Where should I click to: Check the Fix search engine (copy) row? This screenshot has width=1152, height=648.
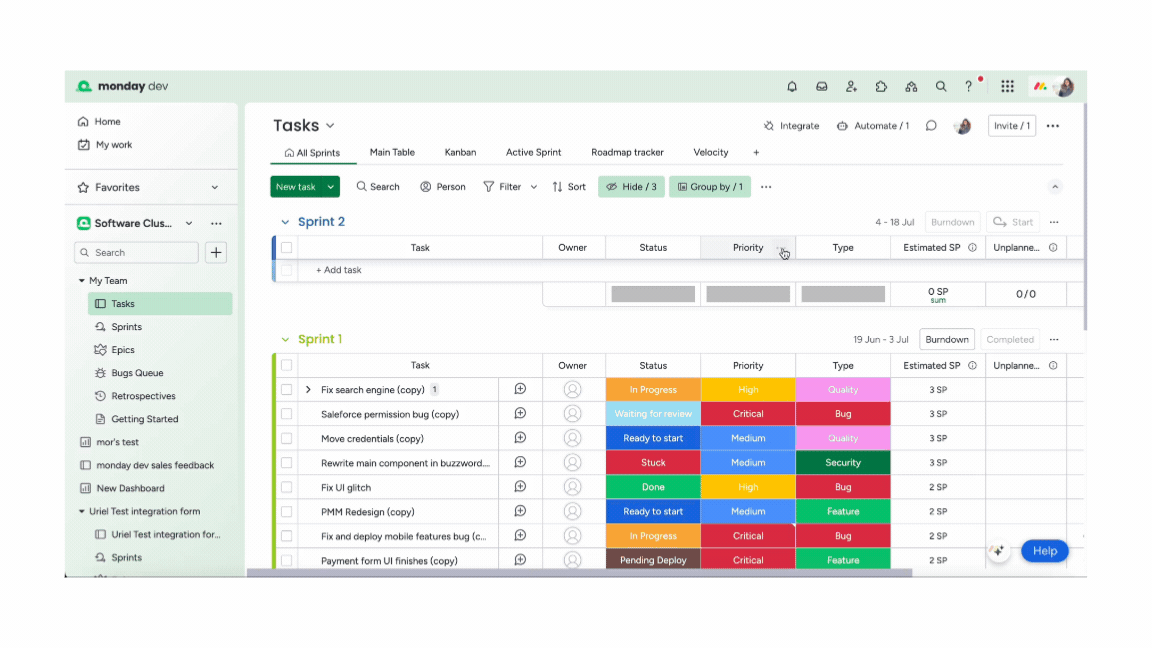pos(287,389)
